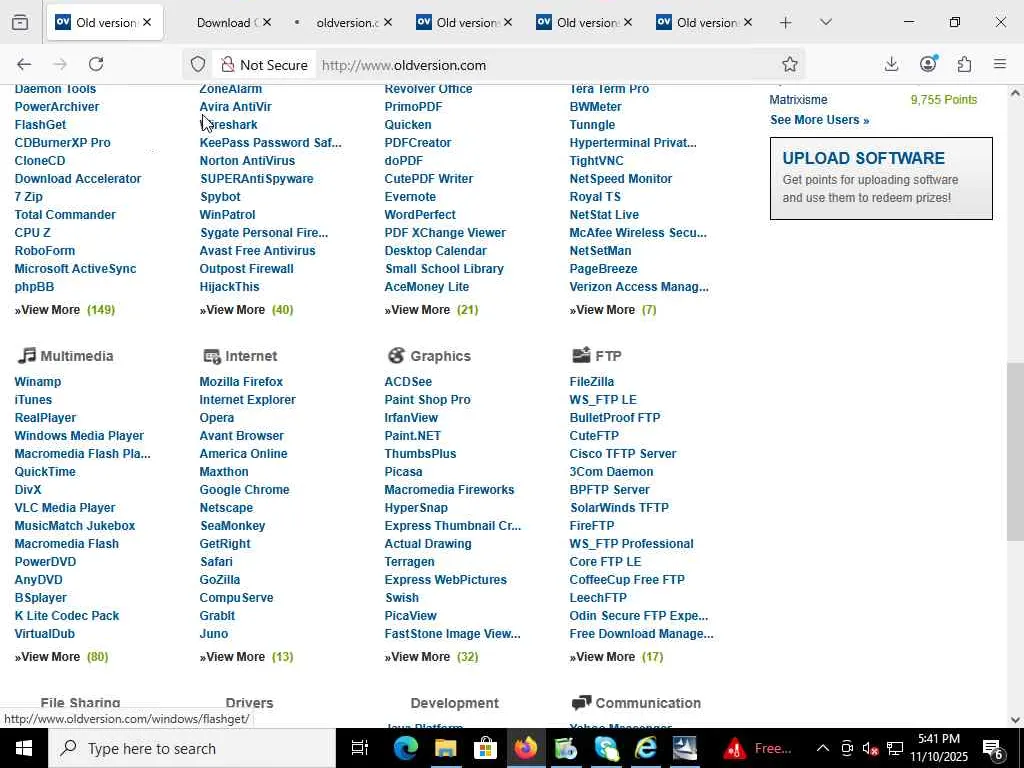The width and height of the screenshot is (1024, 768).
Task: Open the Winamp link
Action: click(38, 381)
